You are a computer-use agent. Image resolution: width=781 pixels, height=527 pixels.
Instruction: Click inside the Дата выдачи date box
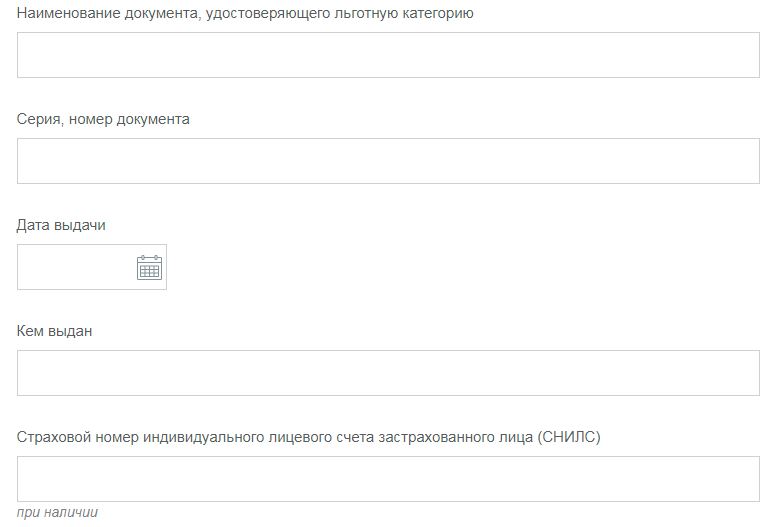92,267
